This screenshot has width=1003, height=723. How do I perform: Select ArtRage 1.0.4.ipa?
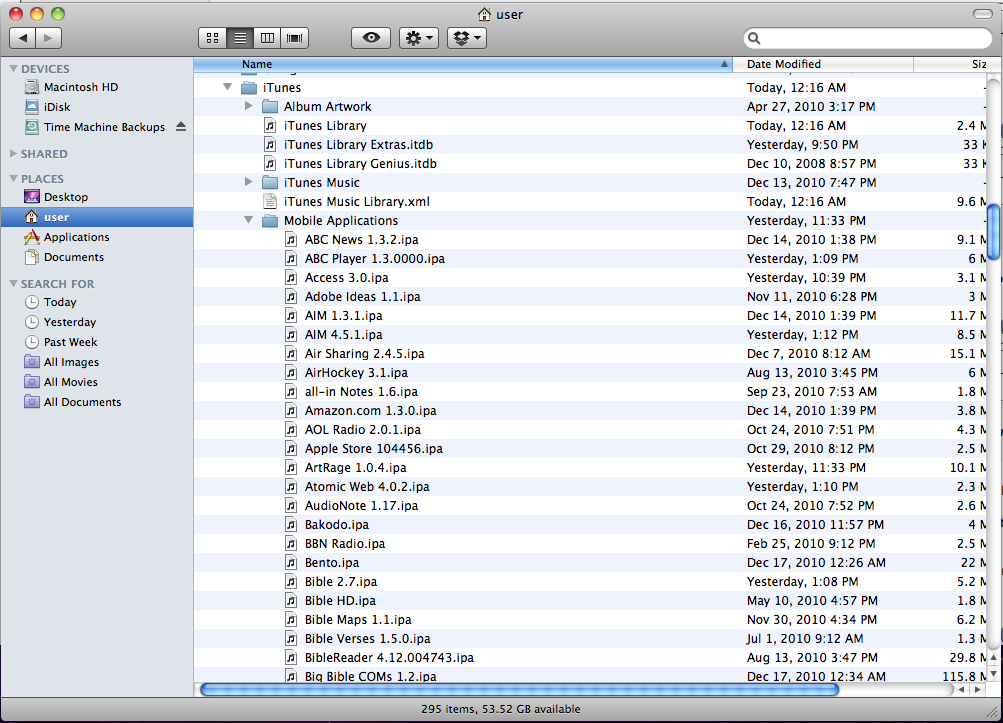pyautogui.click(x=355, y=468)
